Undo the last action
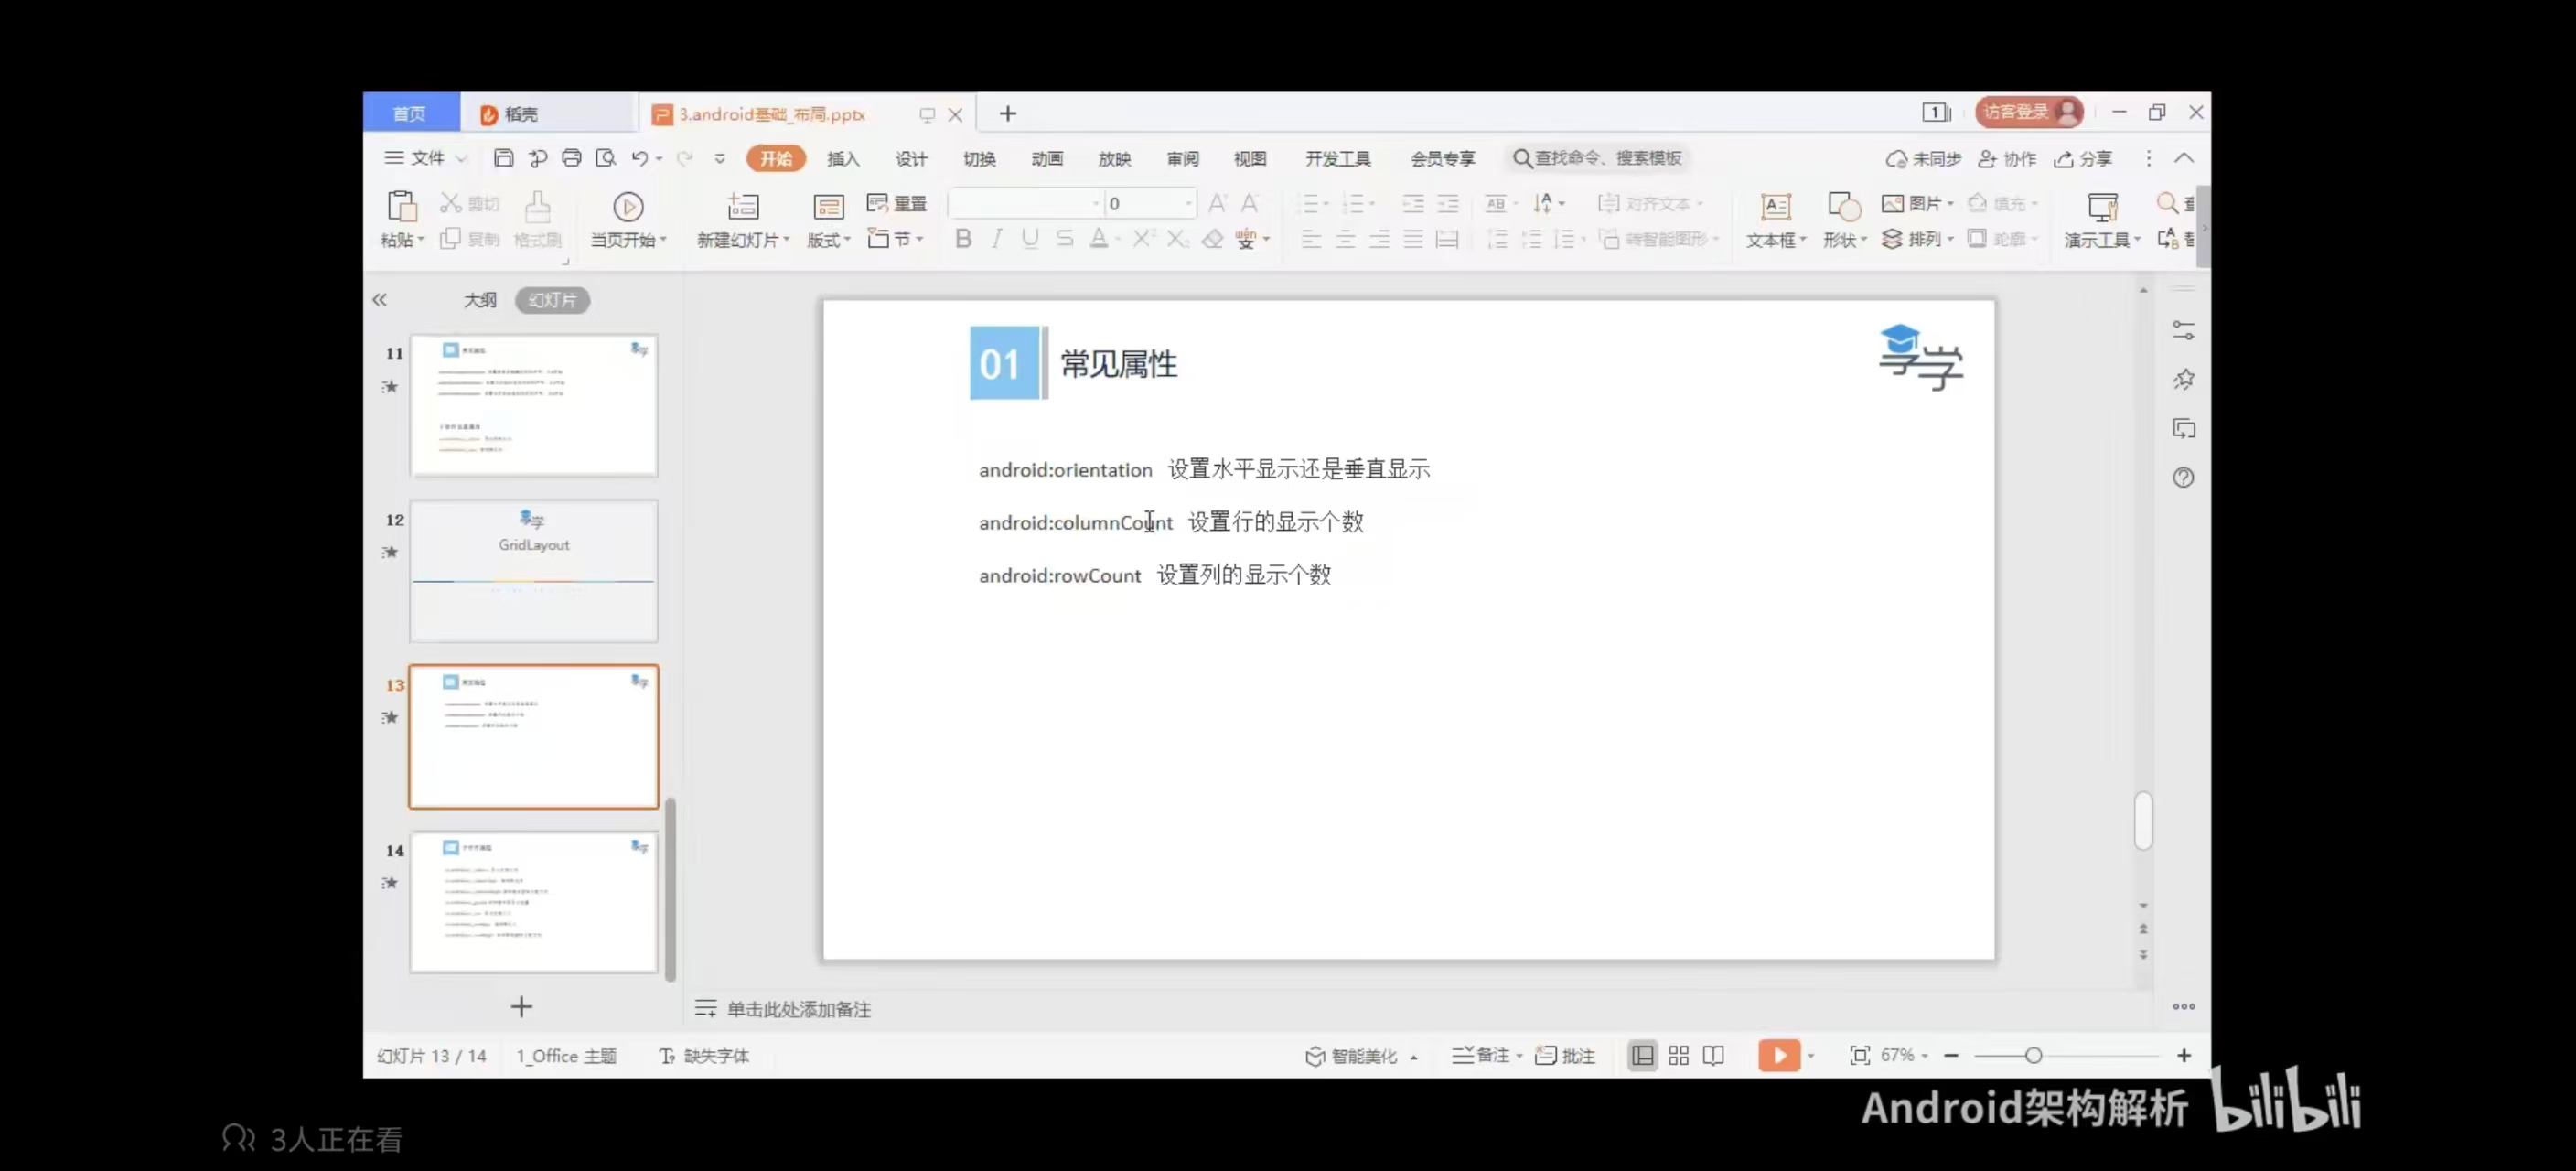Screen dimensions: 2576x1171 click(640, 158)
